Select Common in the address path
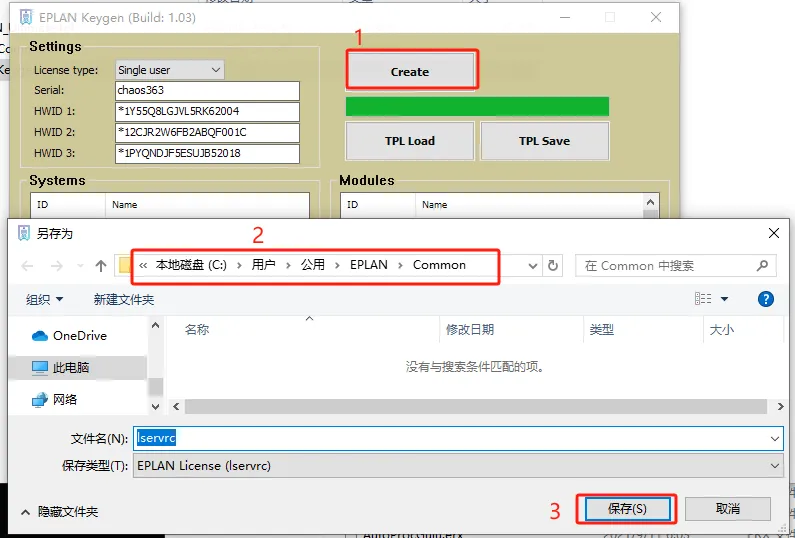This screenshot has width=795, height=538. coord(439,265)
